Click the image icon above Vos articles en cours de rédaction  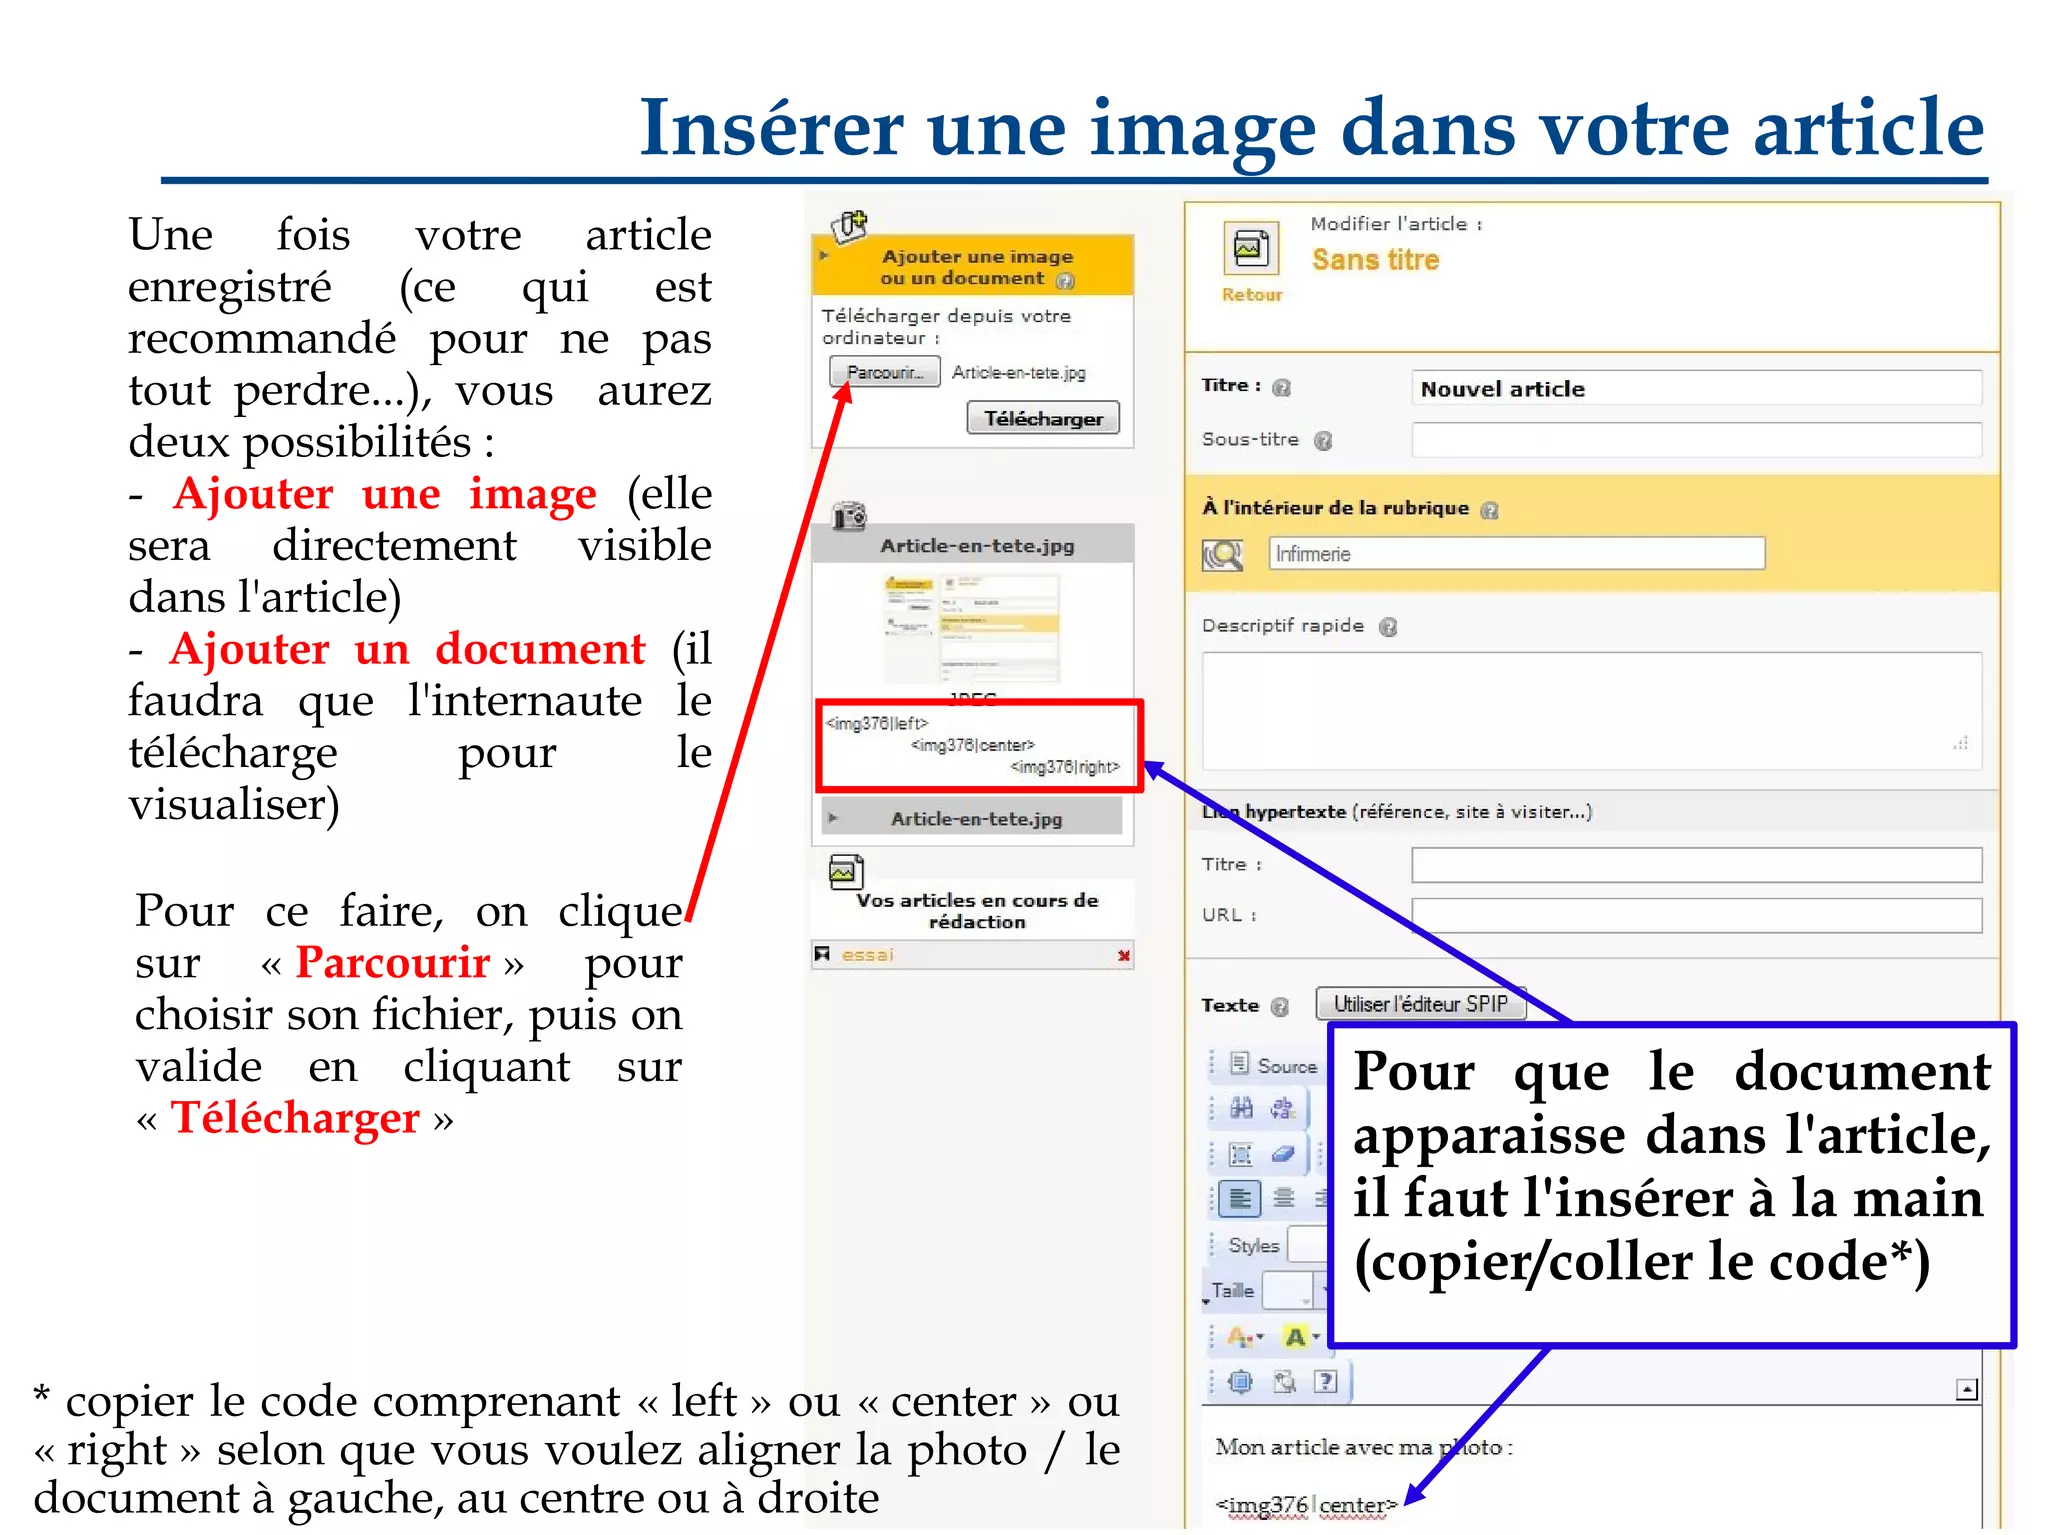pos(846,872)
